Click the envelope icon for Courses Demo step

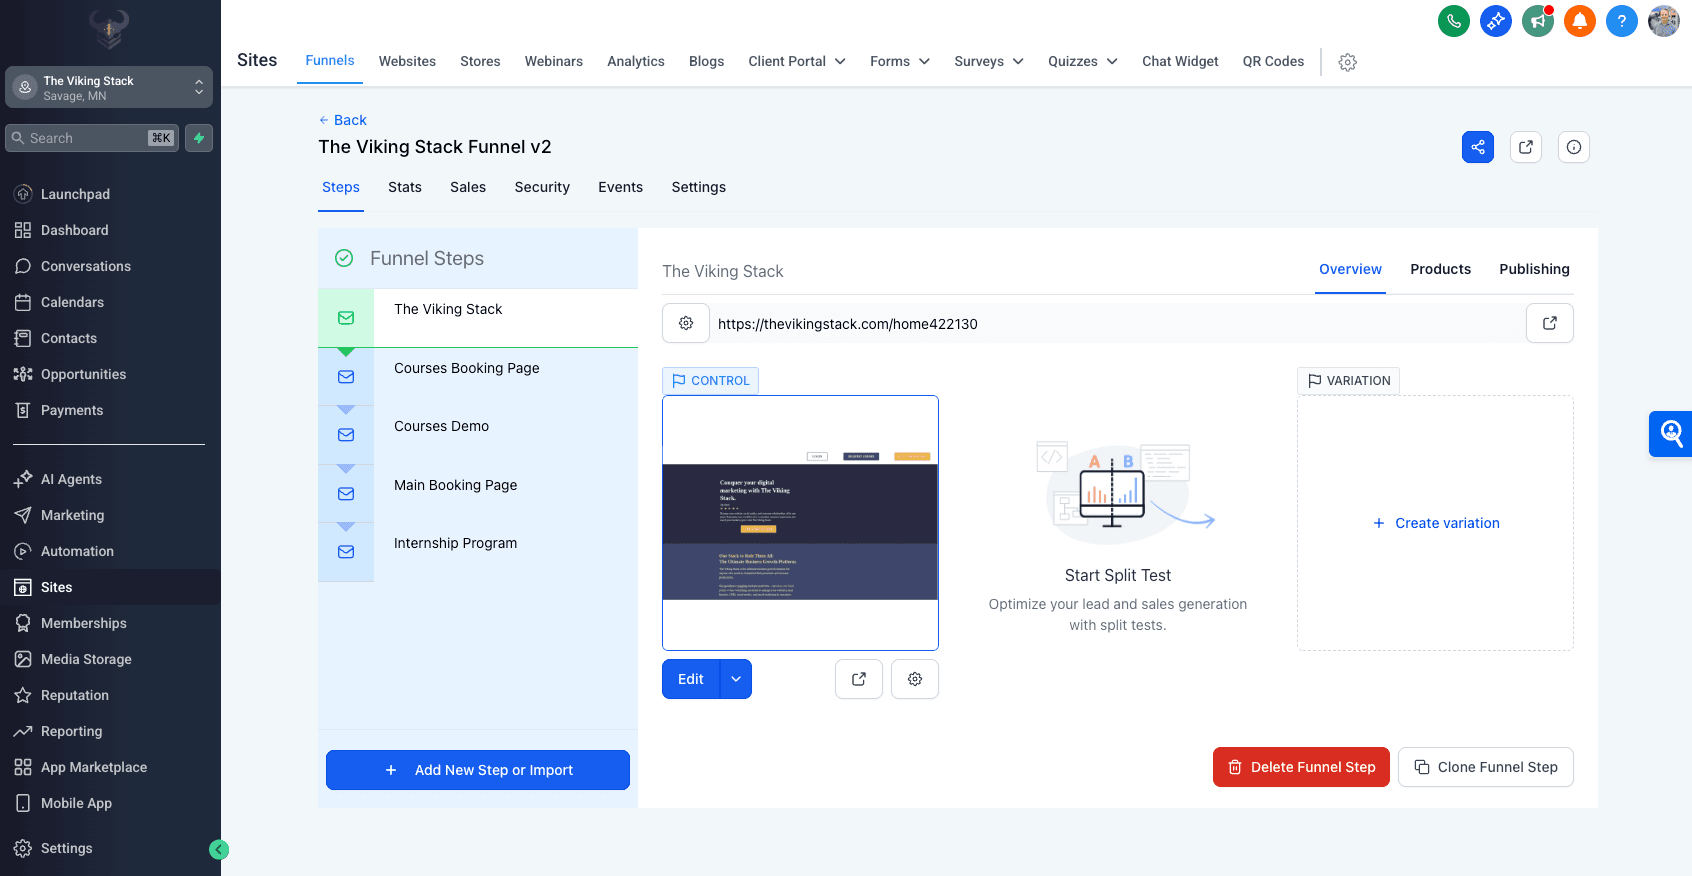point(346,435)
